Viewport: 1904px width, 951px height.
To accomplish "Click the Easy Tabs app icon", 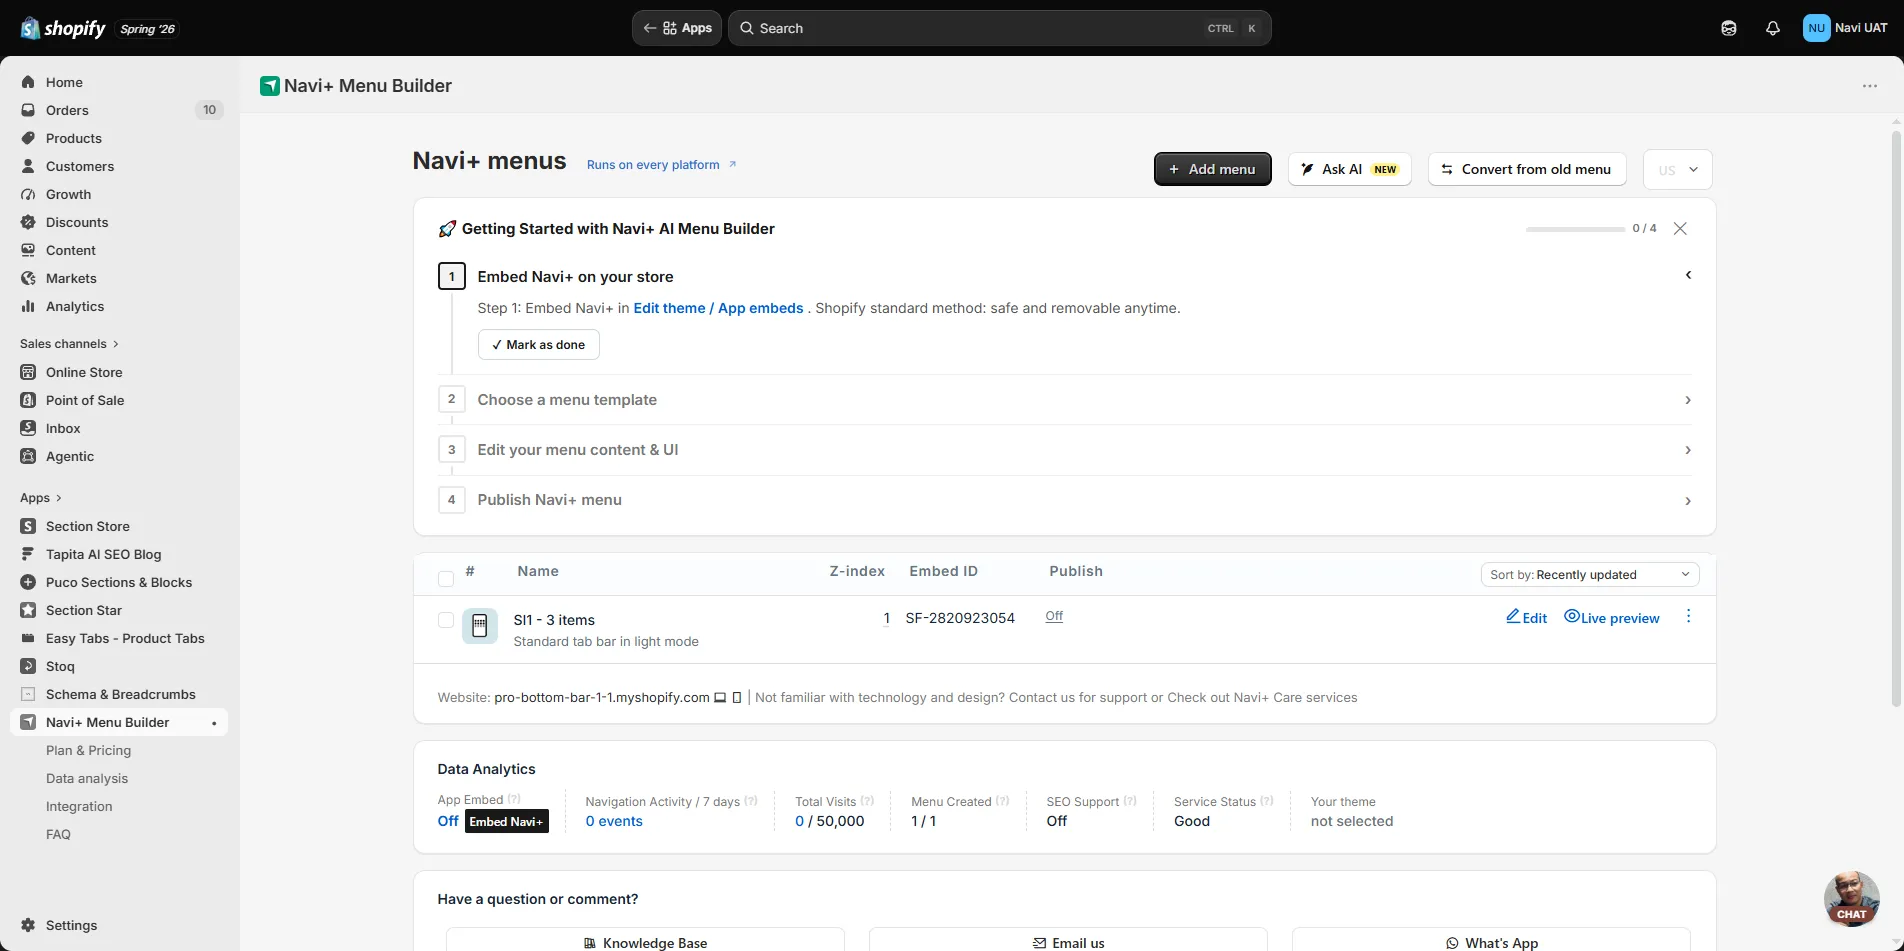I will [28, 638].
